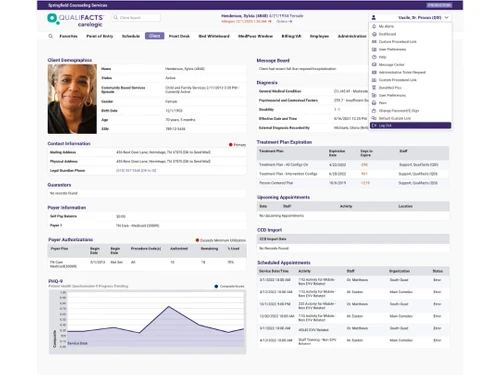The width and height of the screenshot is (500, 375).
Task: Click the Dashboard home icon in user menu
Action: point(374,34)
